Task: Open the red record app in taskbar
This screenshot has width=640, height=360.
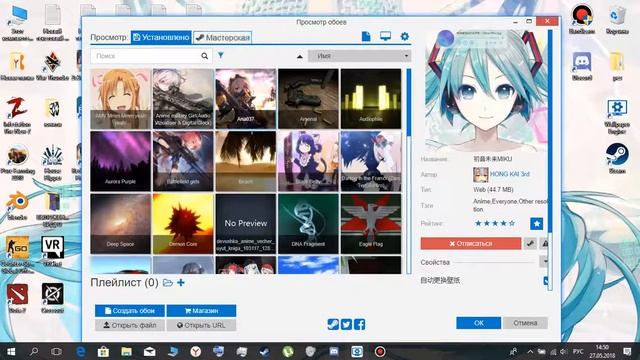Action: tap(380, 351)
